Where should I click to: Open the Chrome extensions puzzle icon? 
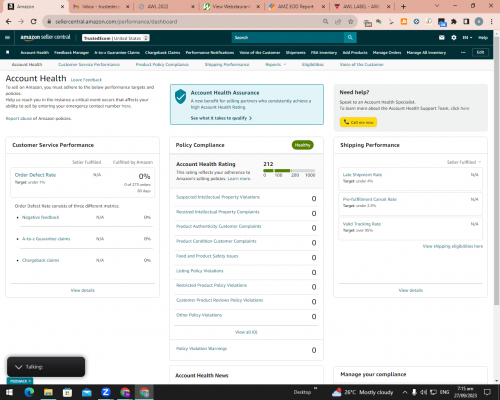point(454,22)
